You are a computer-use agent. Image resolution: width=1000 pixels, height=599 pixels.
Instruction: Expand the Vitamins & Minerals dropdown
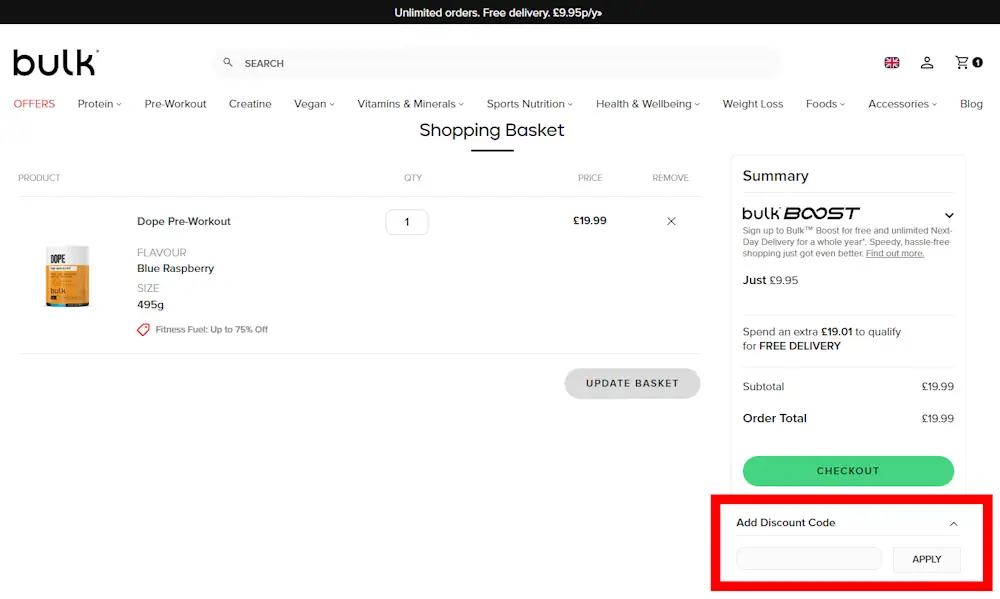[410, 104]
